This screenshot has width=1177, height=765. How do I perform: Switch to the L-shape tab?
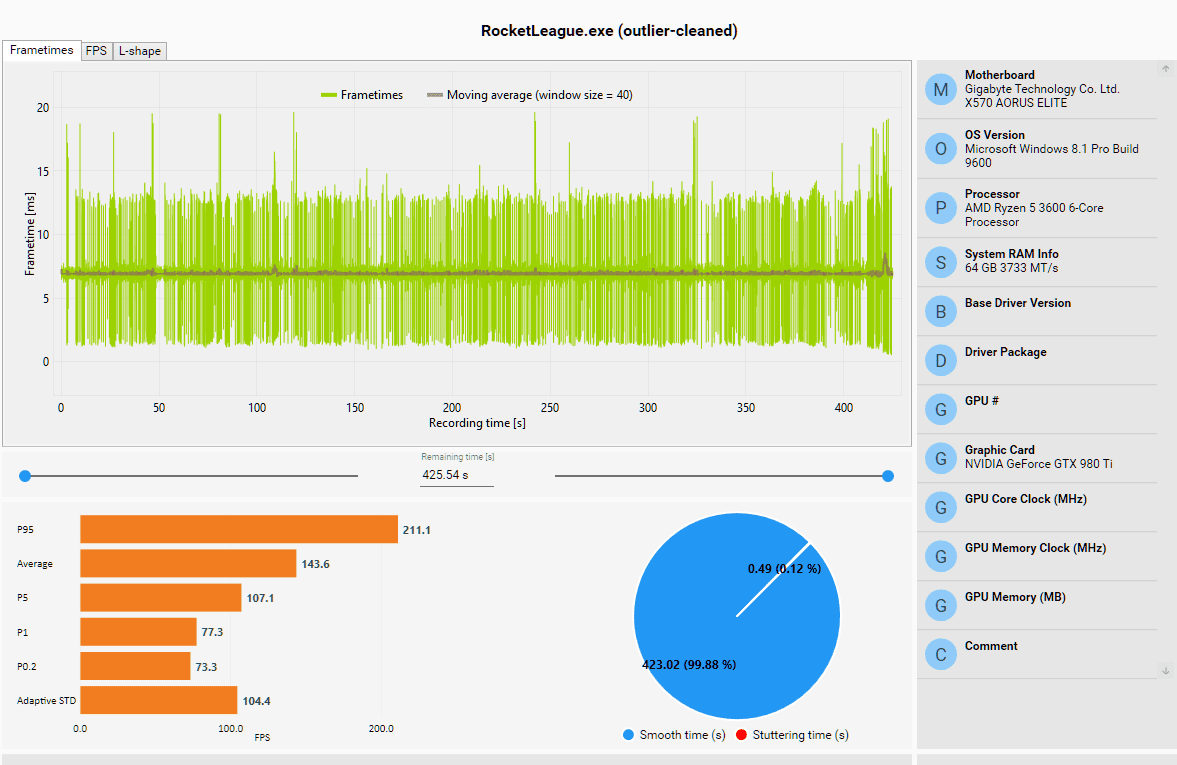pyautogui.click(x=140, y=51)
